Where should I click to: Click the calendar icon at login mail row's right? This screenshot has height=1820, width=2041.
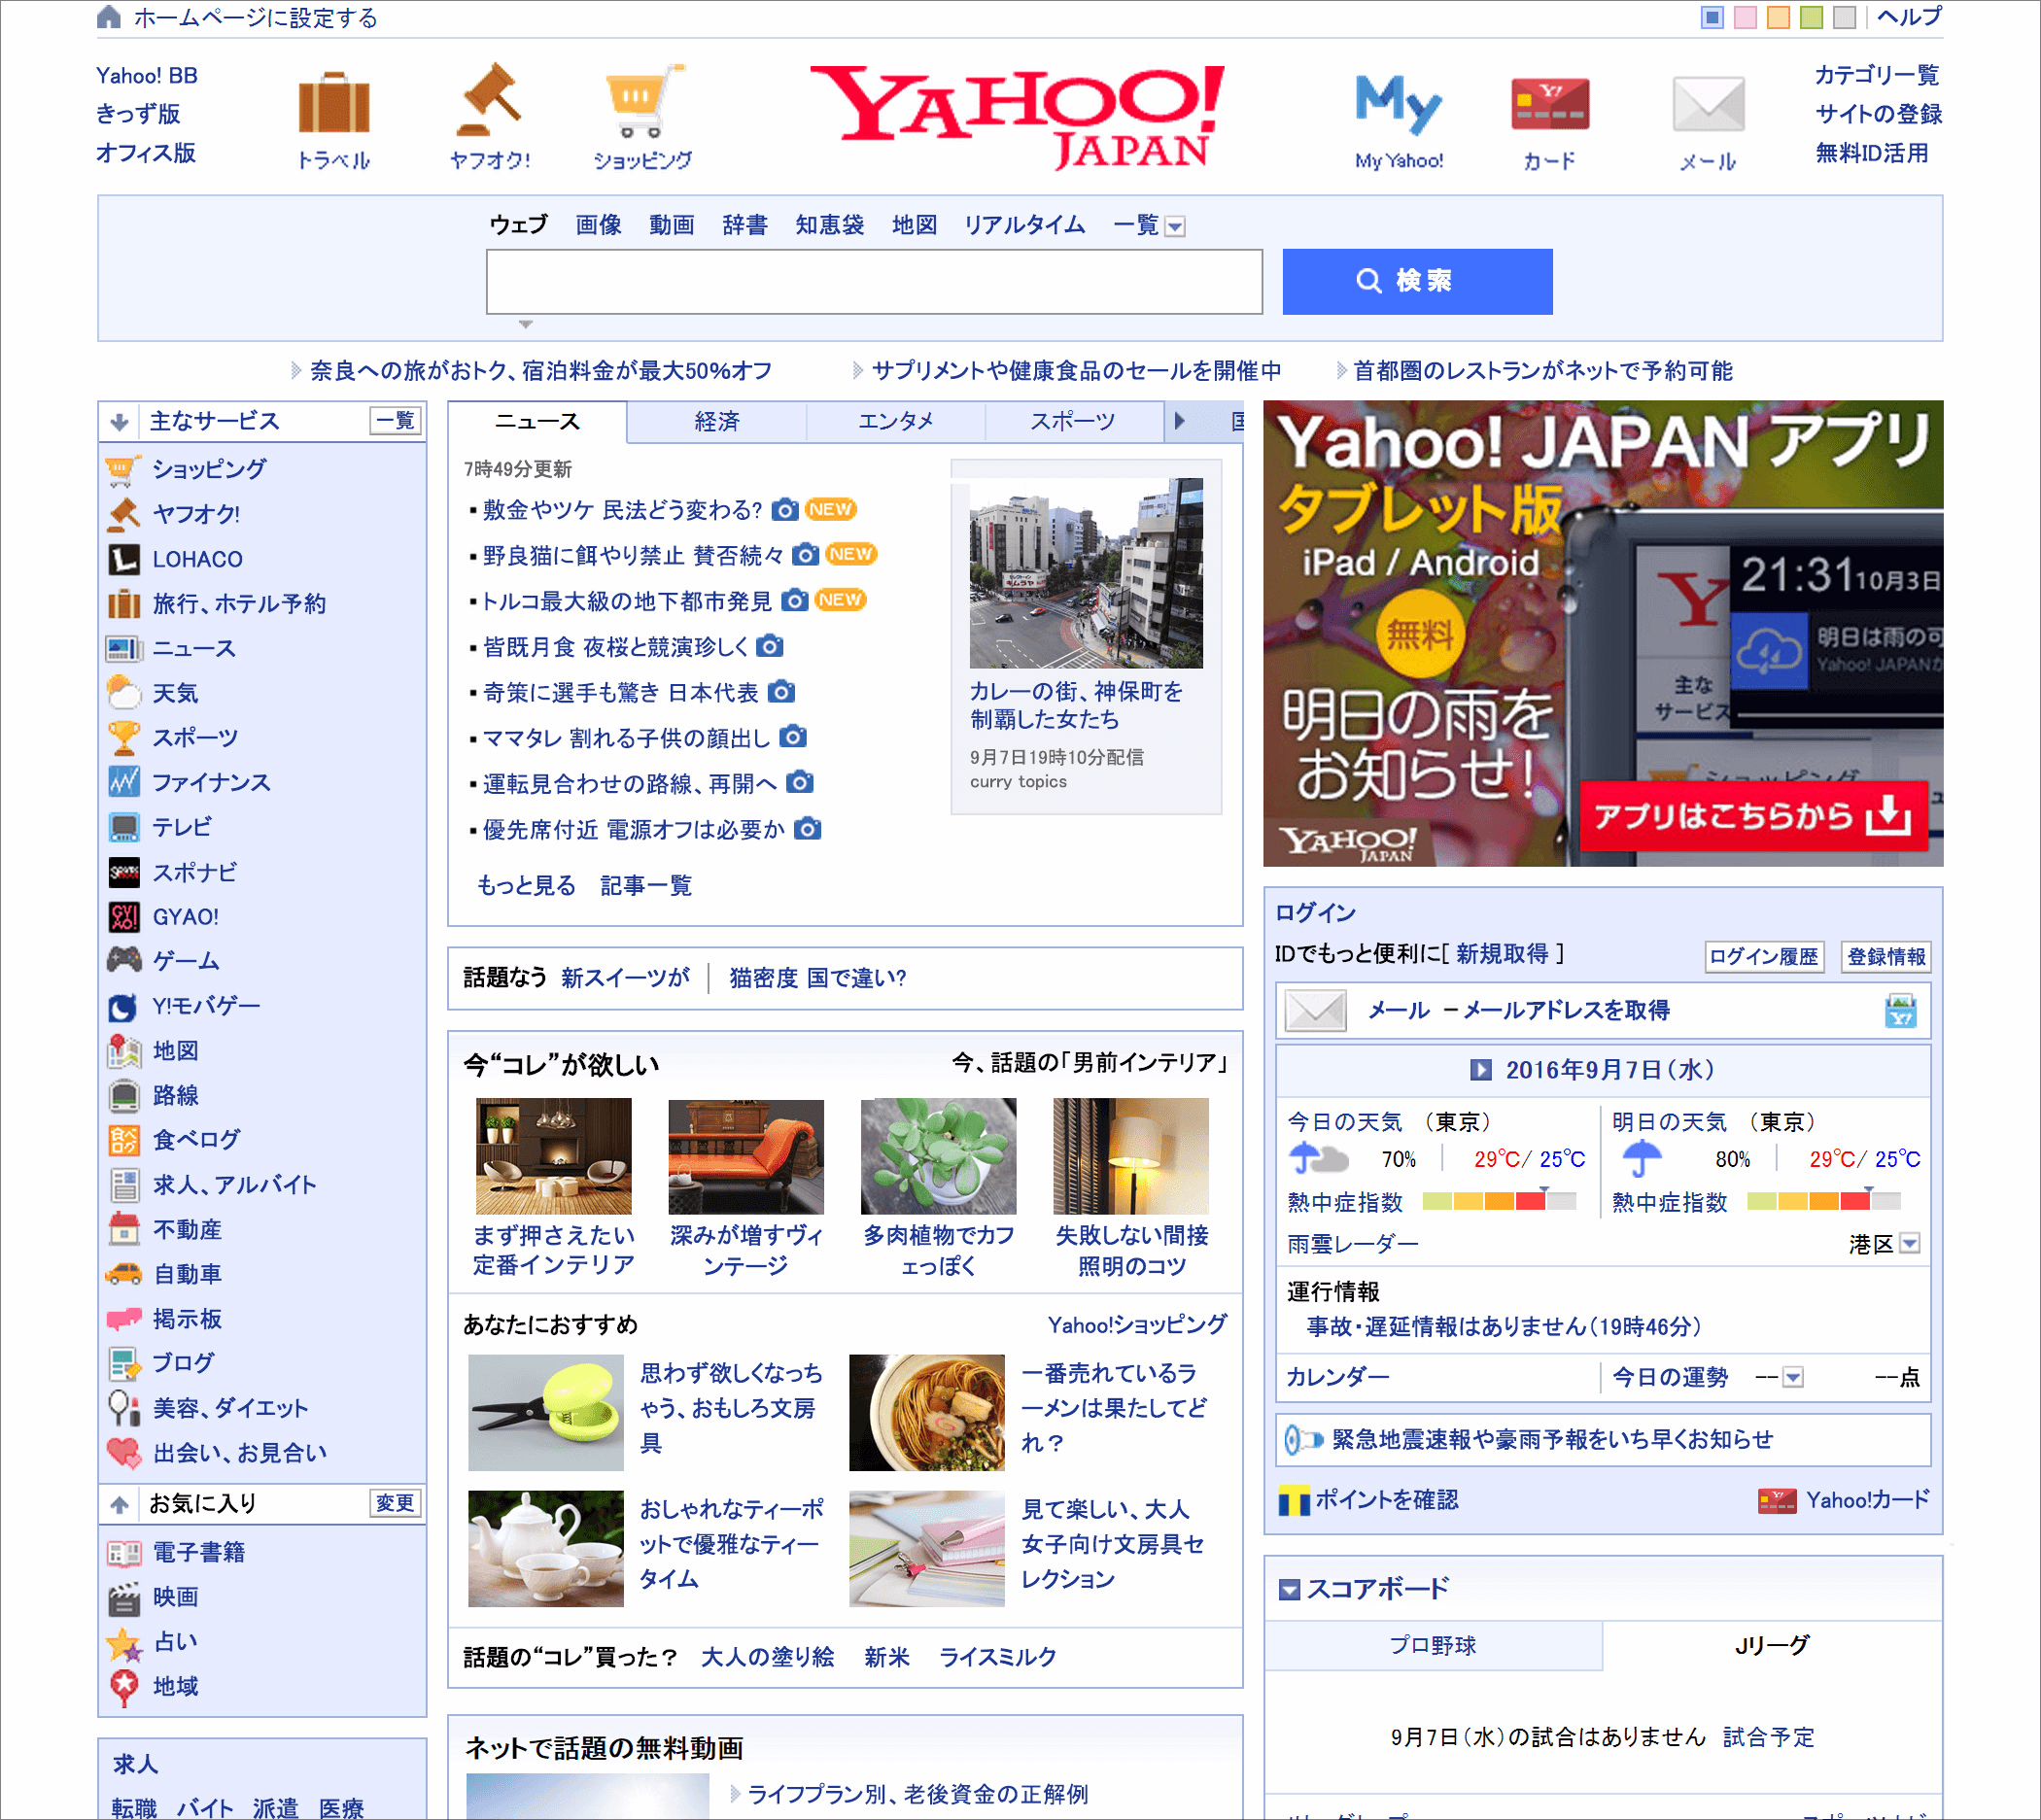1899,1010
